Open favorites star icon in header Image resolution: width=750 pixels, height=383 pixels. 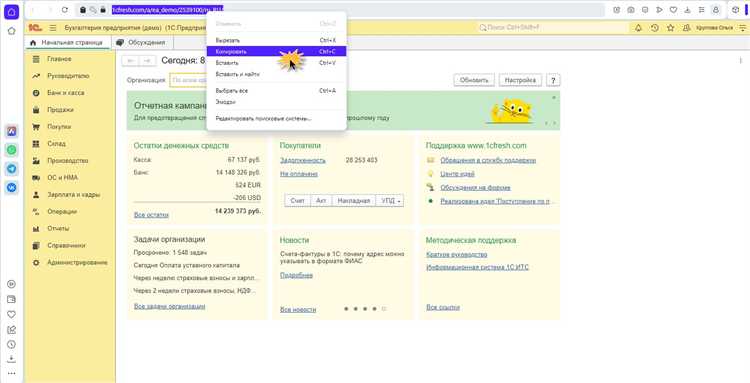pos(671,28)
